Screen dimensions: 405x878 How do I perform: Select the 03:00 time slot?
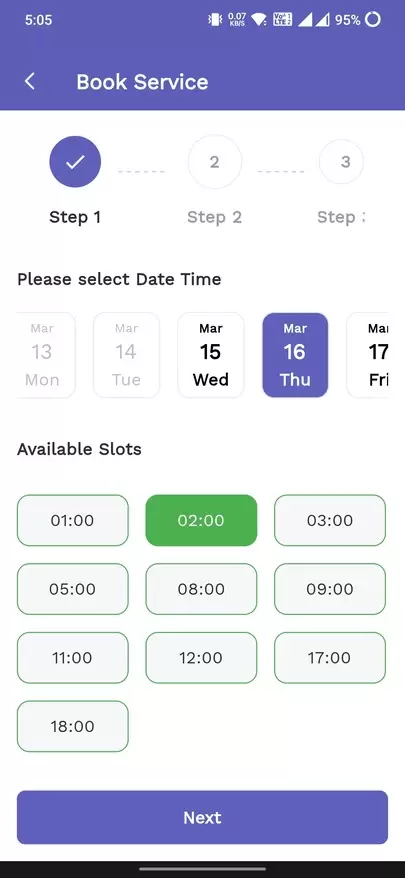tap(330, 520)
